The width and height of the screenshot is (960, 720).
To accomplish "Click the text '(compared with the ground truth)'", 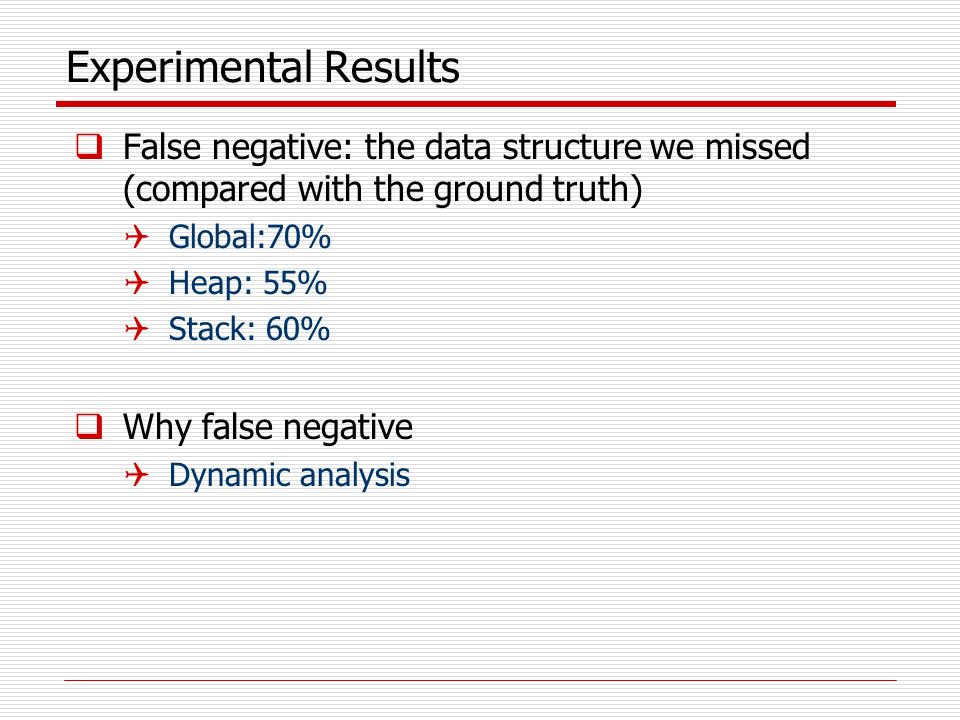I will pos(383,189).
